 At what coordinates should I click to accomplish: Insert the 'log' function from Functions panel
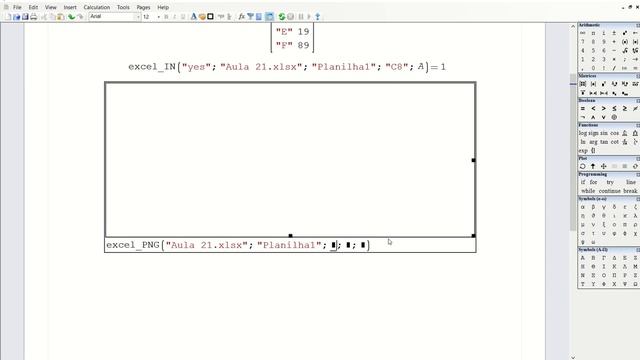(x=582, y=133)
